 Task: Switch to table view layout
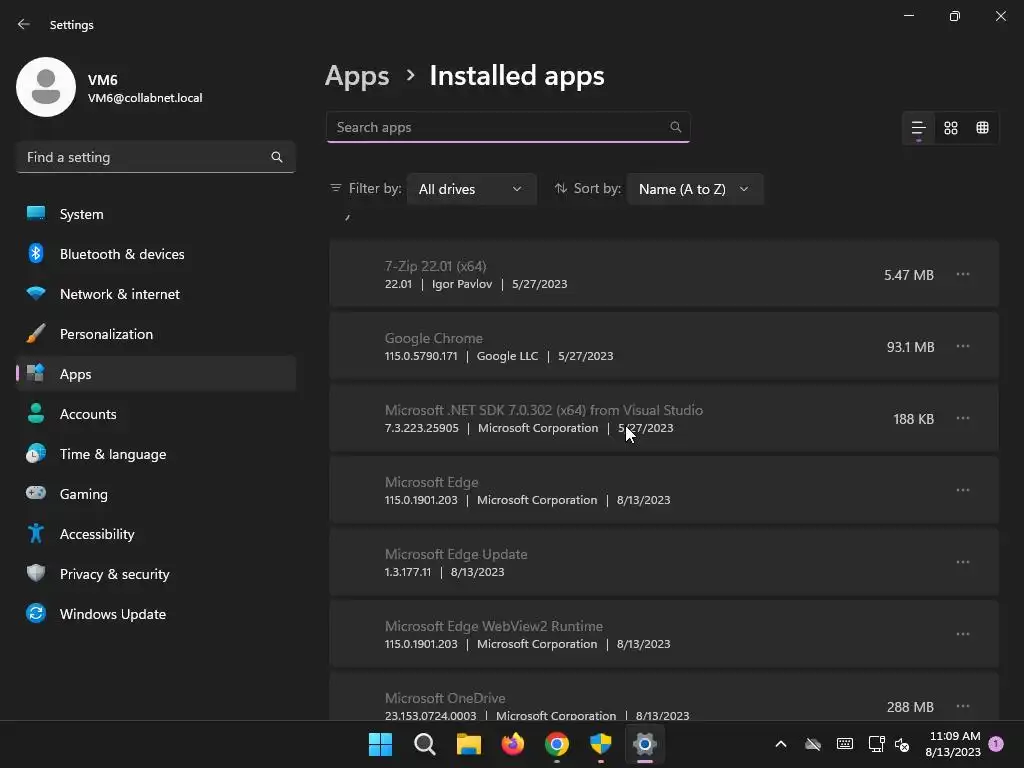coord(983,128)
